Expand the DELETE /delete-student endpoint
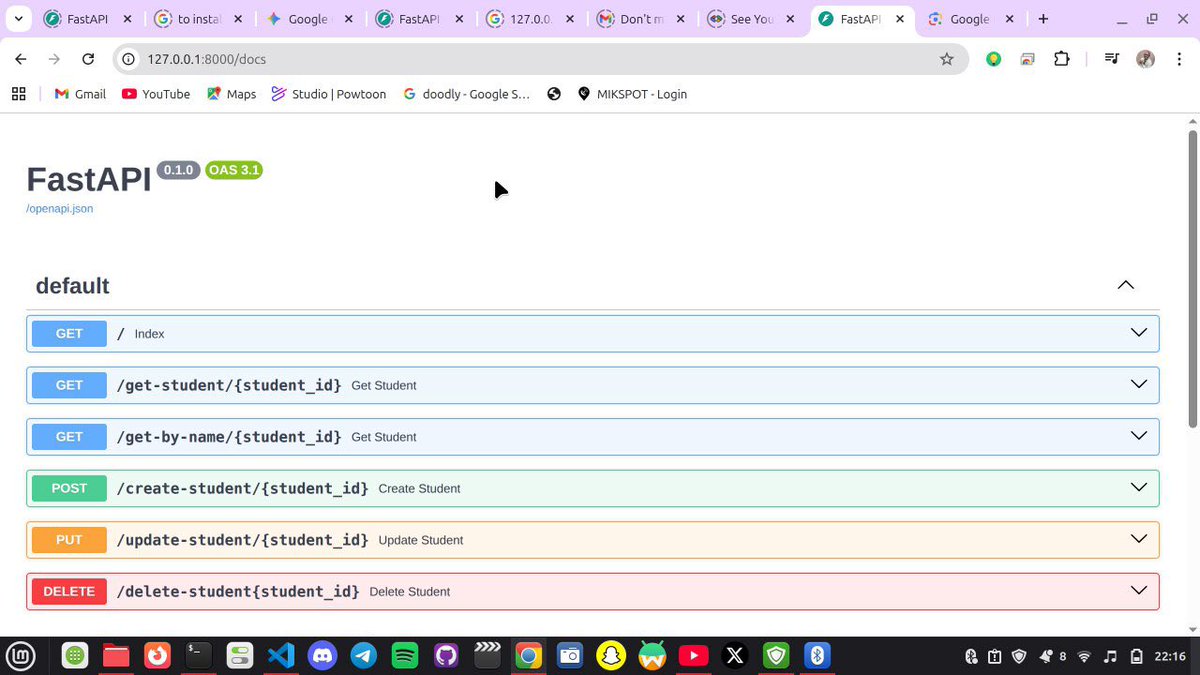Image resolution: width=1200 pixels, height=675 pixels. tap(592, 591)
